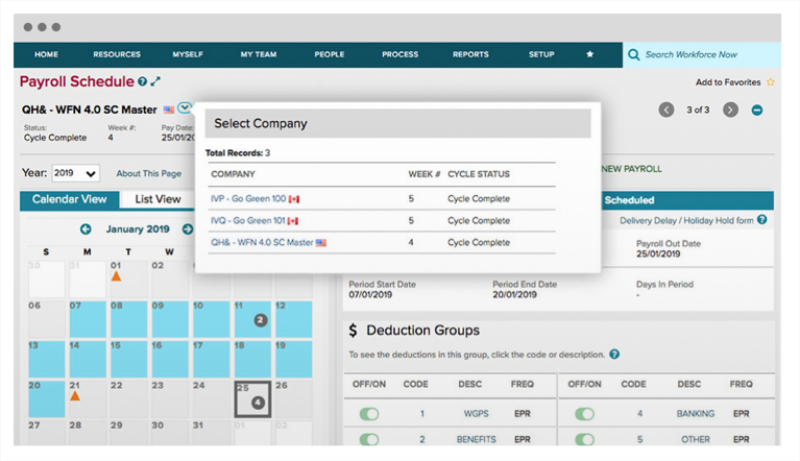Open the HOME menu
This screenshot has width=800, height=461.
pyautogui.click(x=46, y=54)
